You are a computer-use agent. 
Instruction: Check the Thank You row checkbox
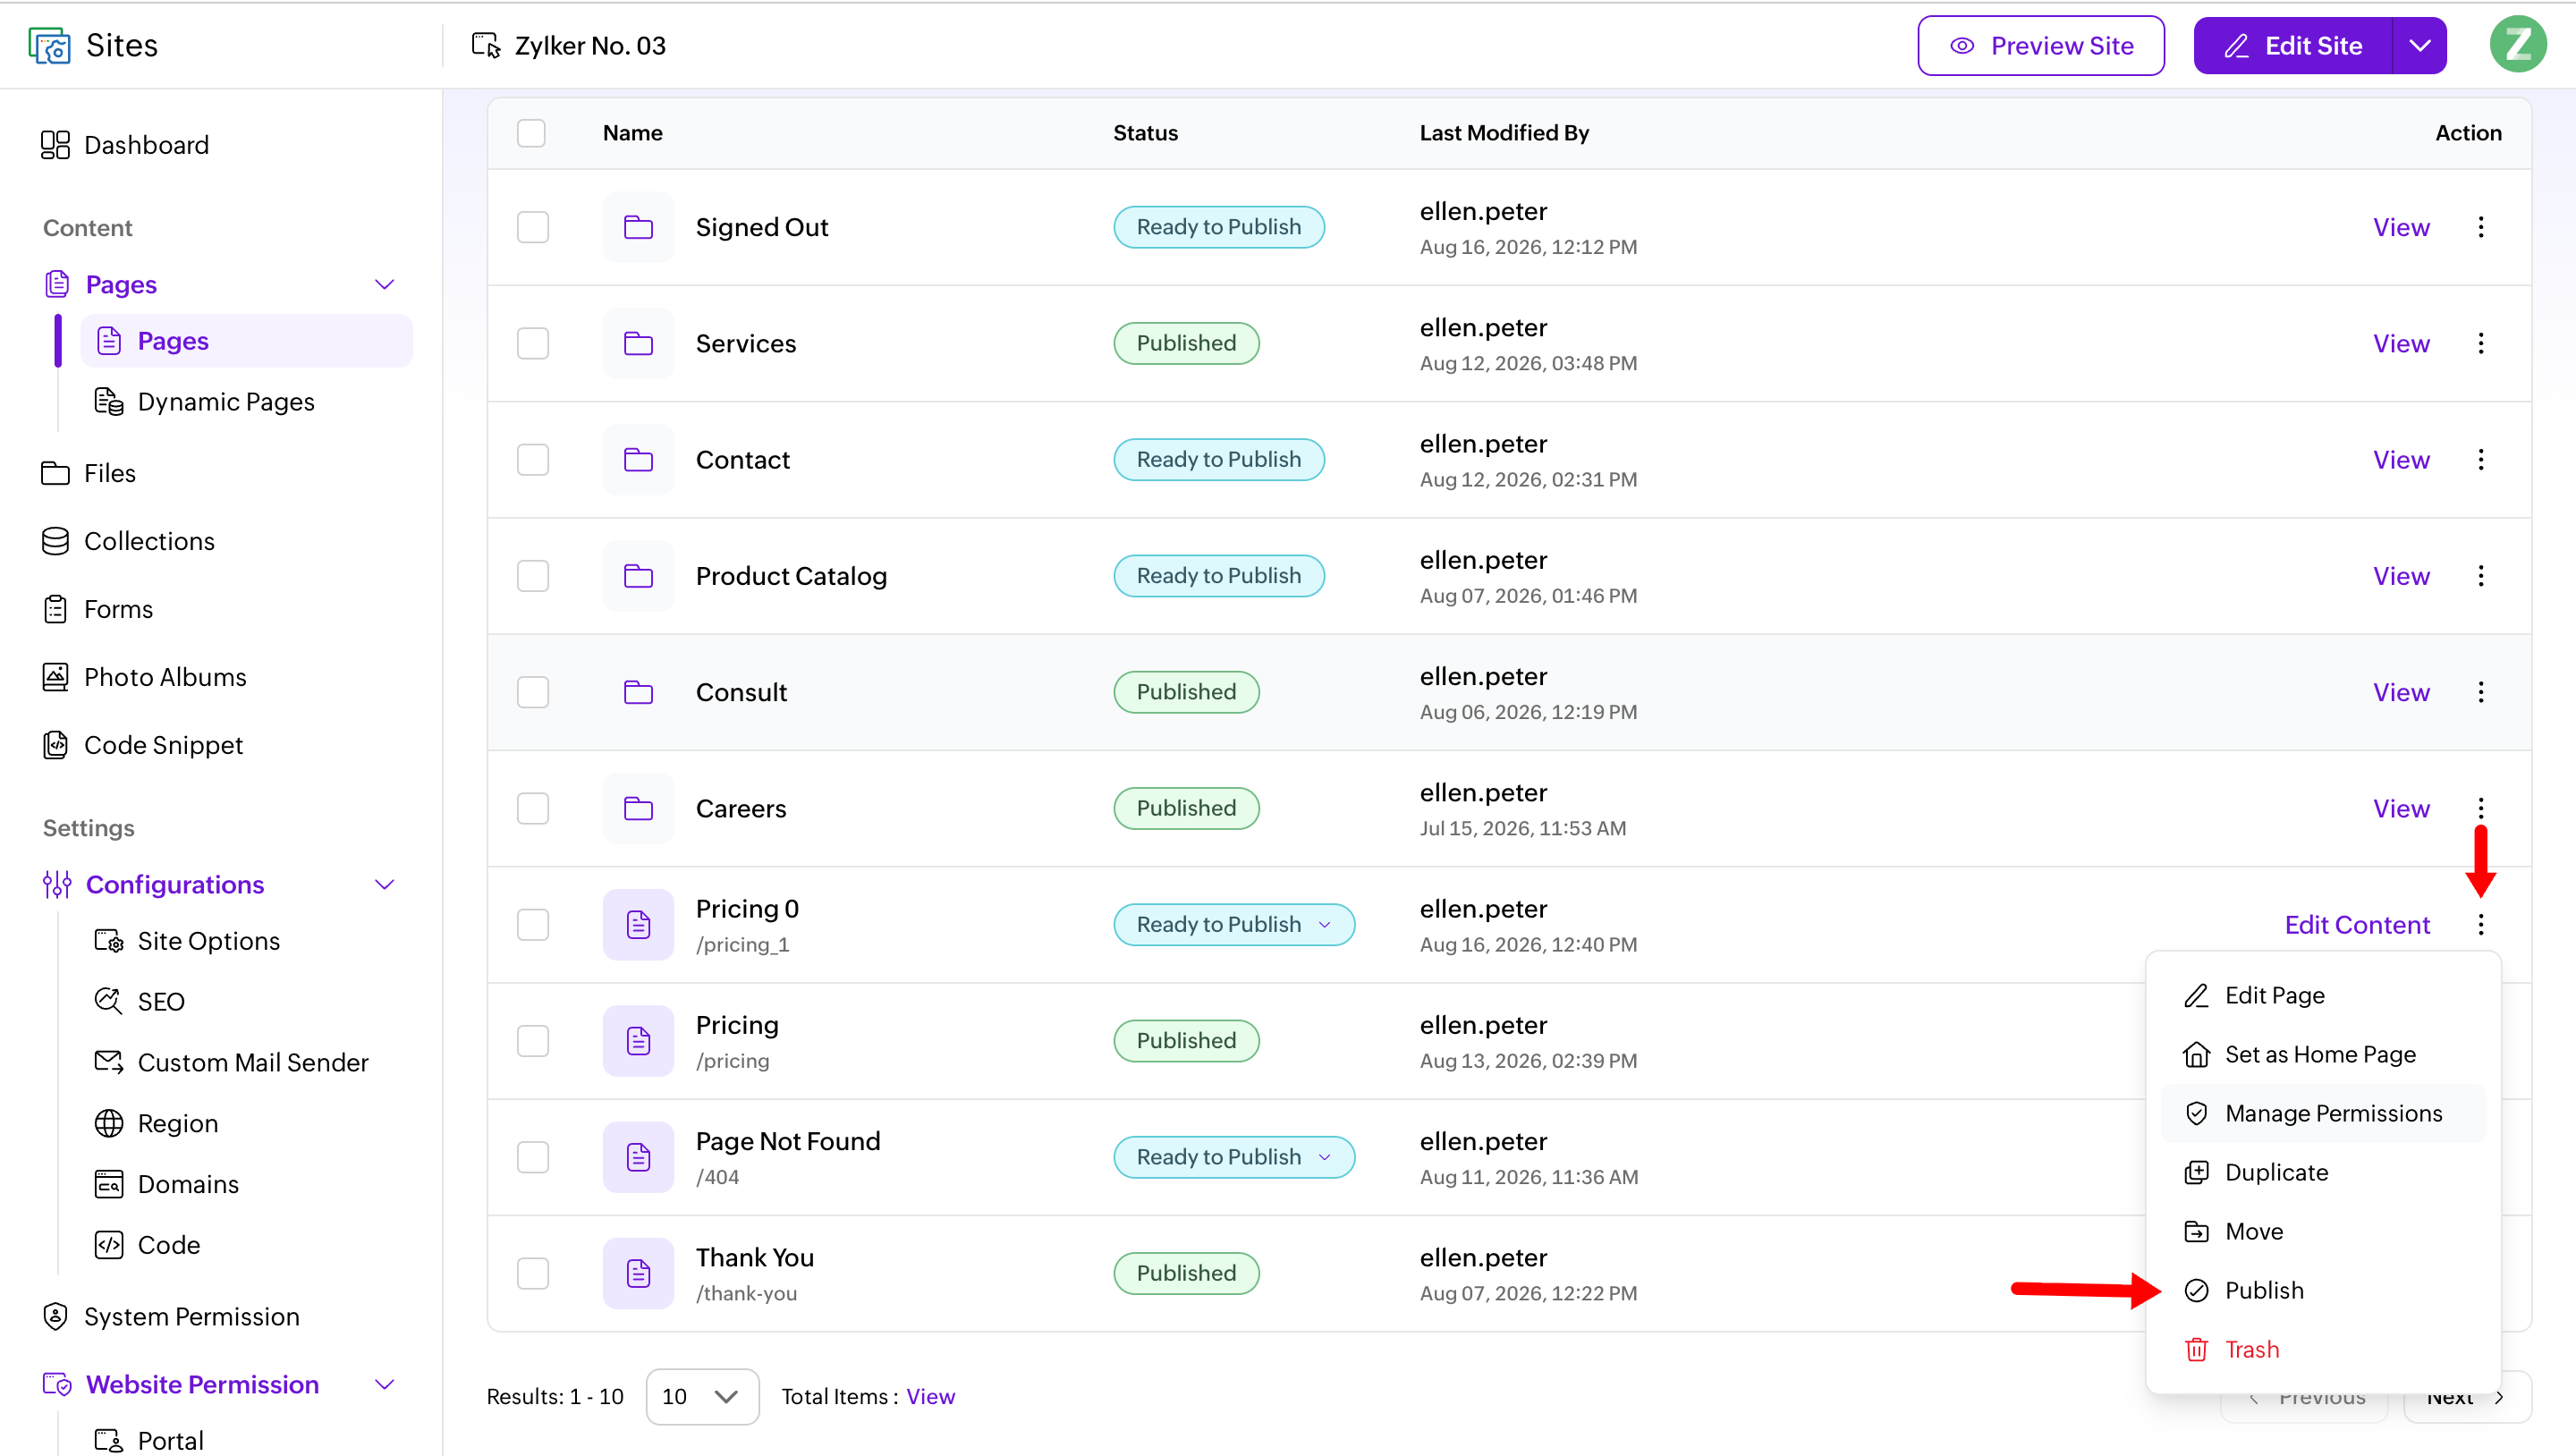click(533, 1273)
